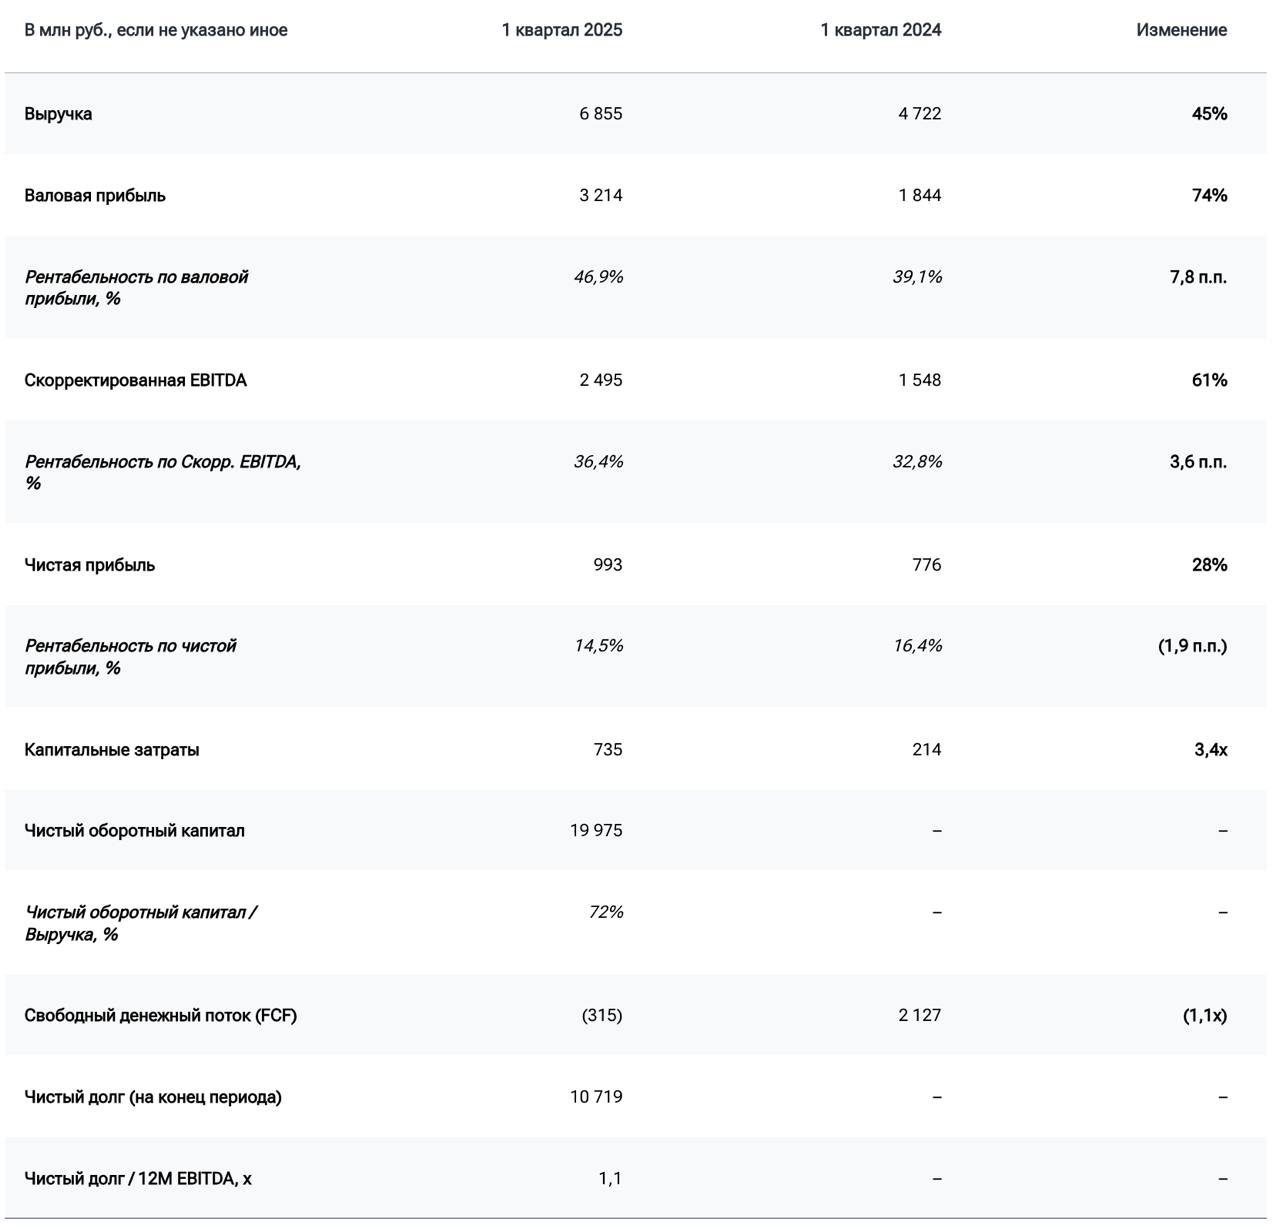The height and width of the screenshot is (1229, 1280).
Task: Click the 'В млн руб.' header note
Action: (155, 30)
